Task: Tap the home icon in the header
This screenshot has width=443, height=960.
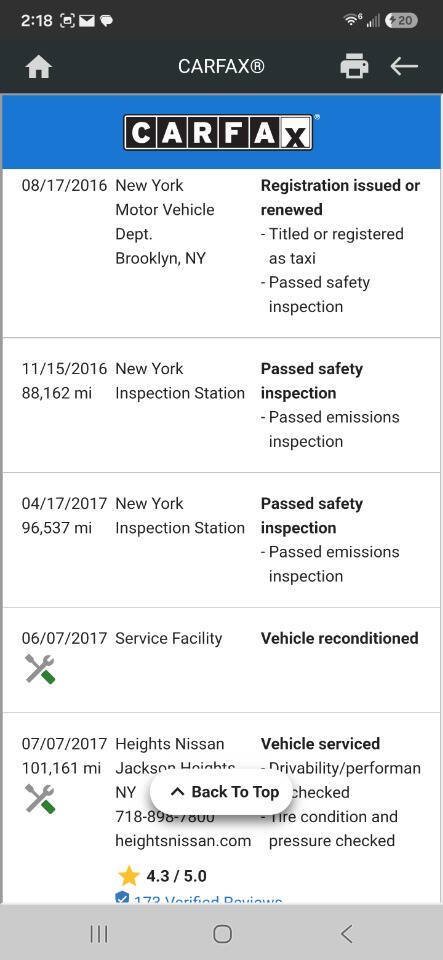Action: [38, 67]
